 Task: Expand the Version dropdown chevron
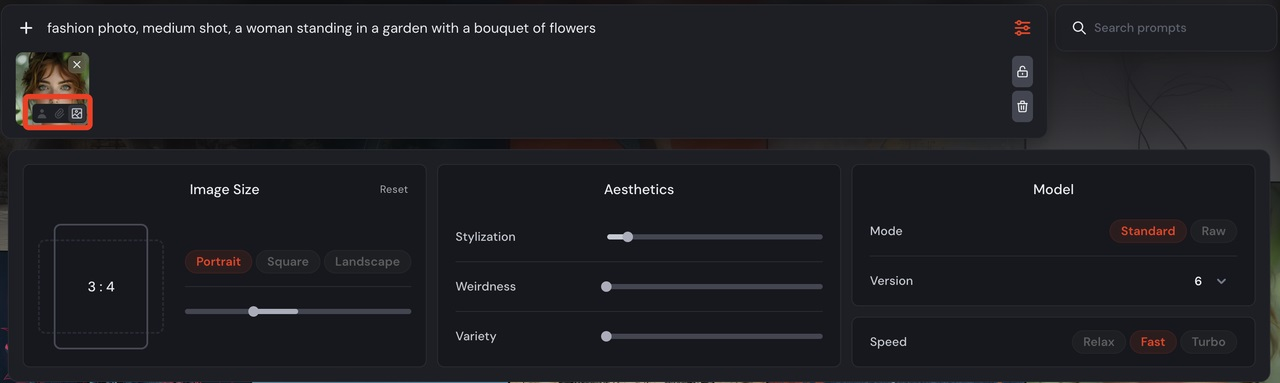tap(1221, 281)
